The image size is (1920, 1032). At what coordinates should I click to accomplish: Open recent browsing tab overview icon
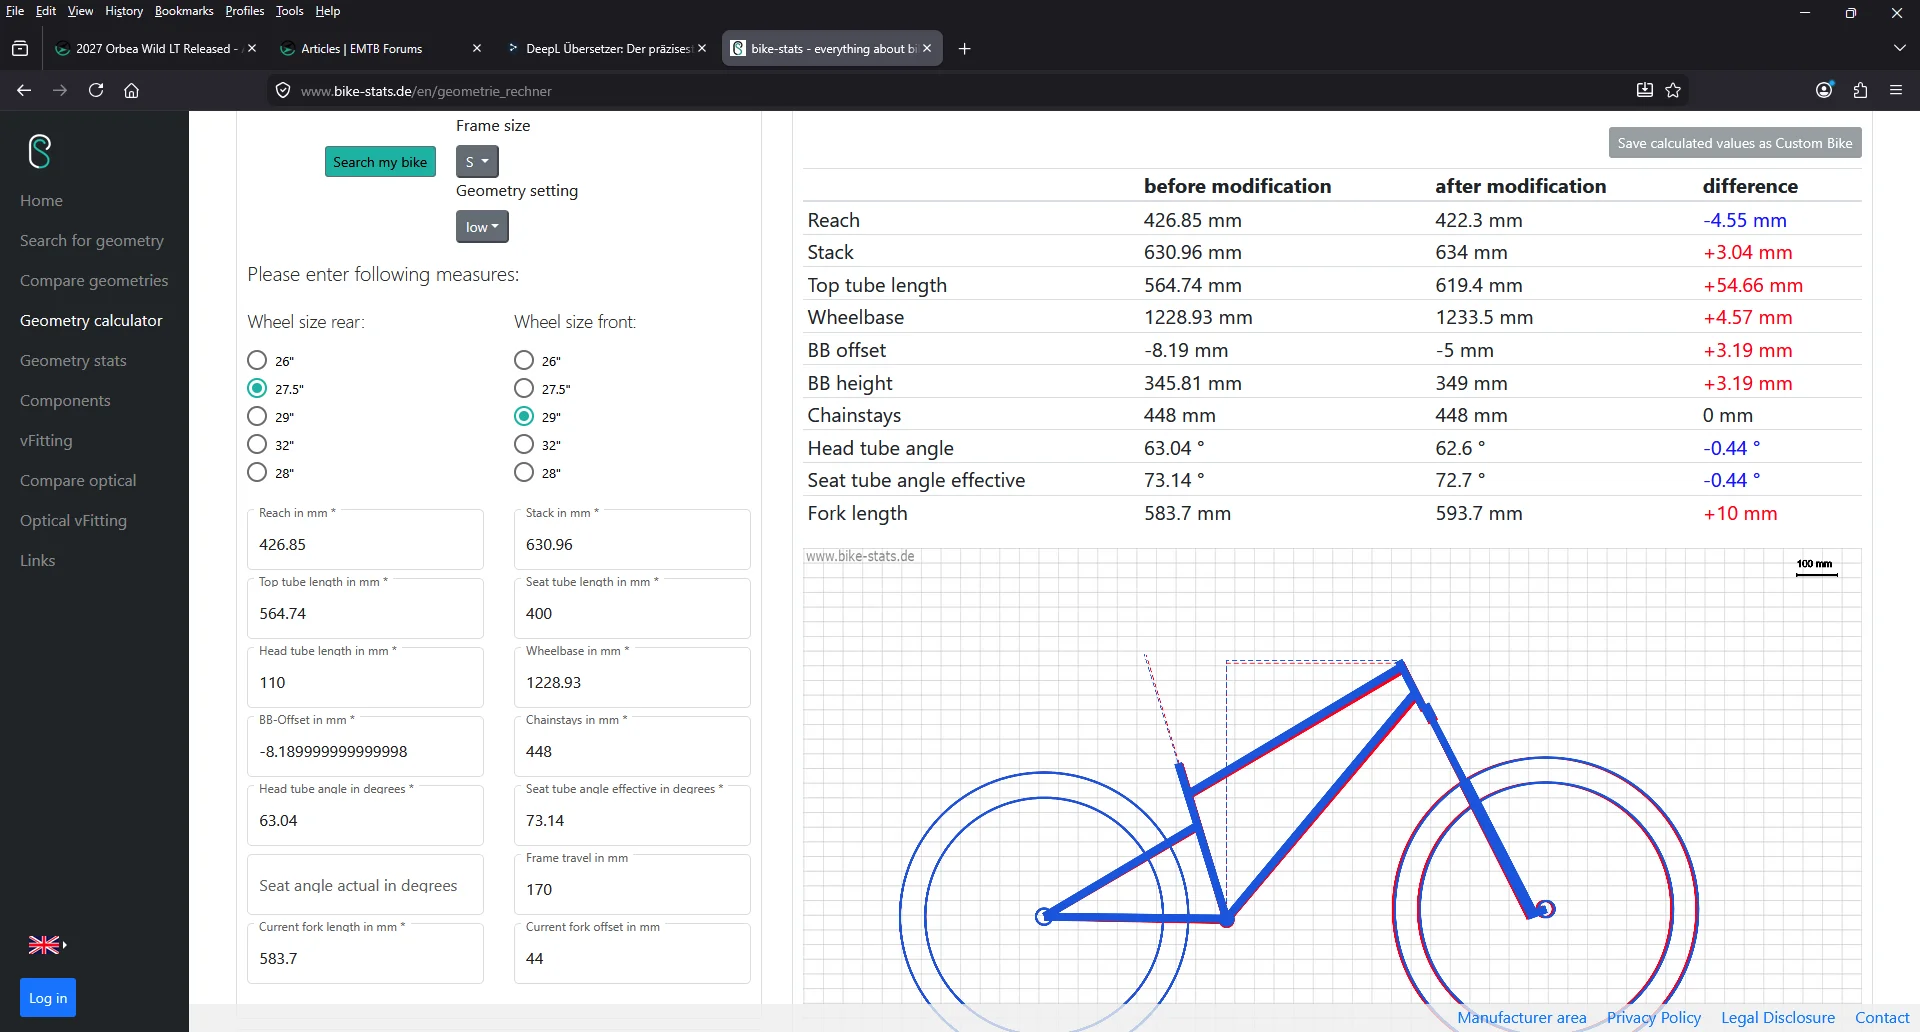pos(20,48)
